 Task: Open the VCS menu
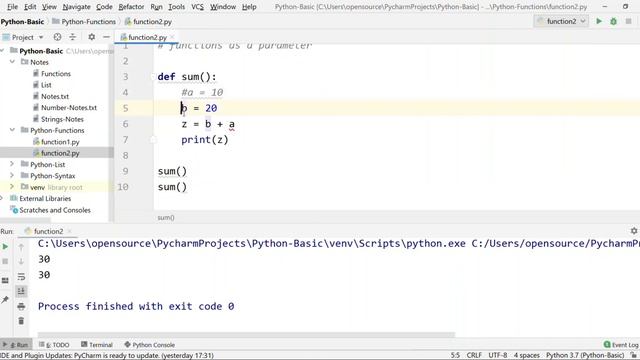click(x=198, y=7)
